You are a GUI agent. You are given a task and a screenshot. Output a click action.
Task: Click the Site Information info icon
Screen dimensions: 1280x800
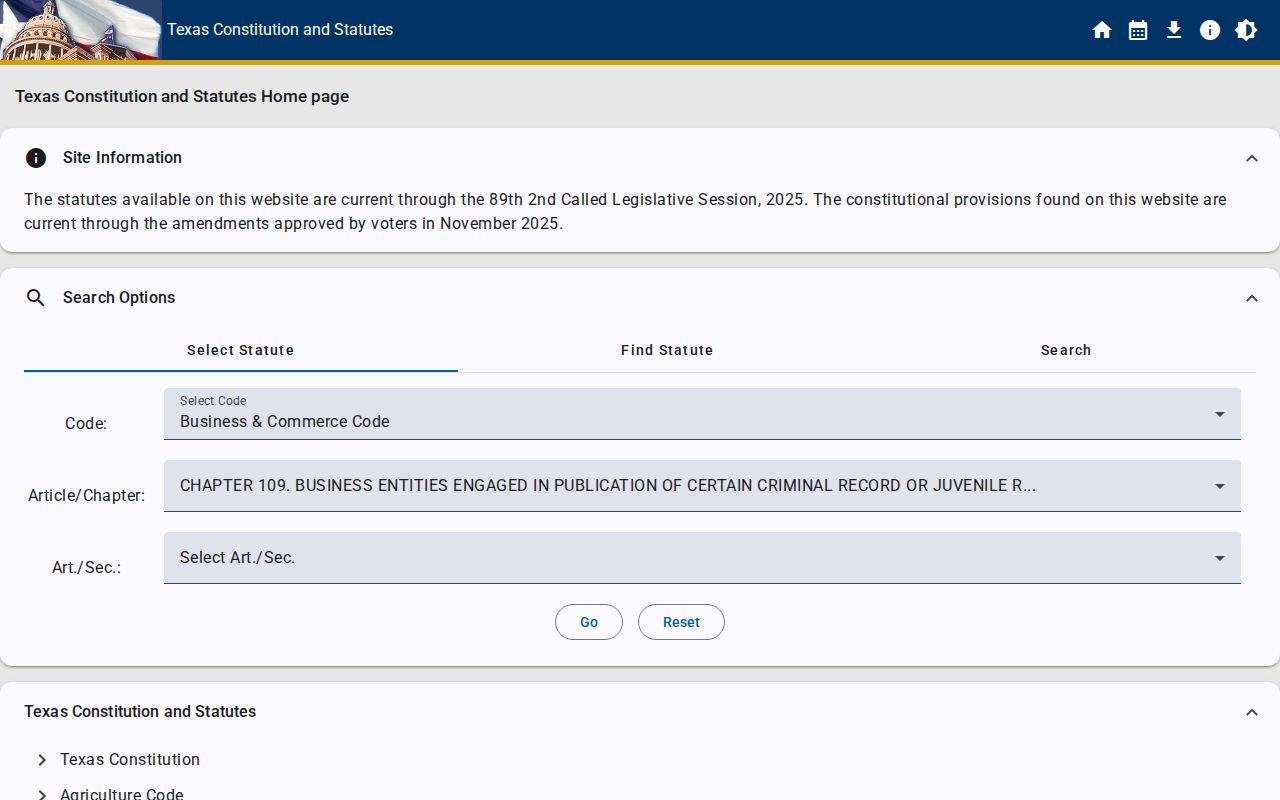[36, 158]
